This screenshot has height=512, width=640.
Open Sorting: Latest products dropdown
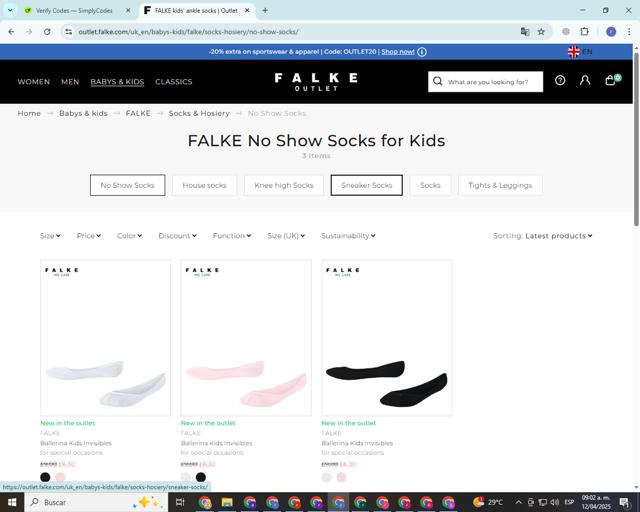pyautogui.click(x=542, y=236)
